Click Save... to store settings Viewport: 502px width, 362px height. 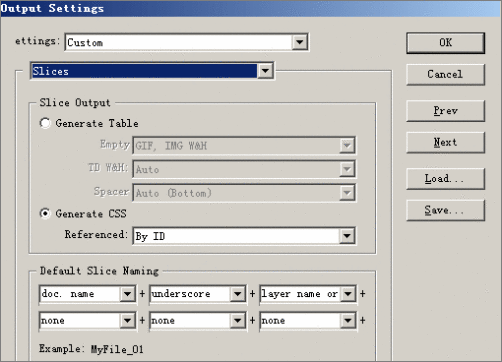point(445,210)
